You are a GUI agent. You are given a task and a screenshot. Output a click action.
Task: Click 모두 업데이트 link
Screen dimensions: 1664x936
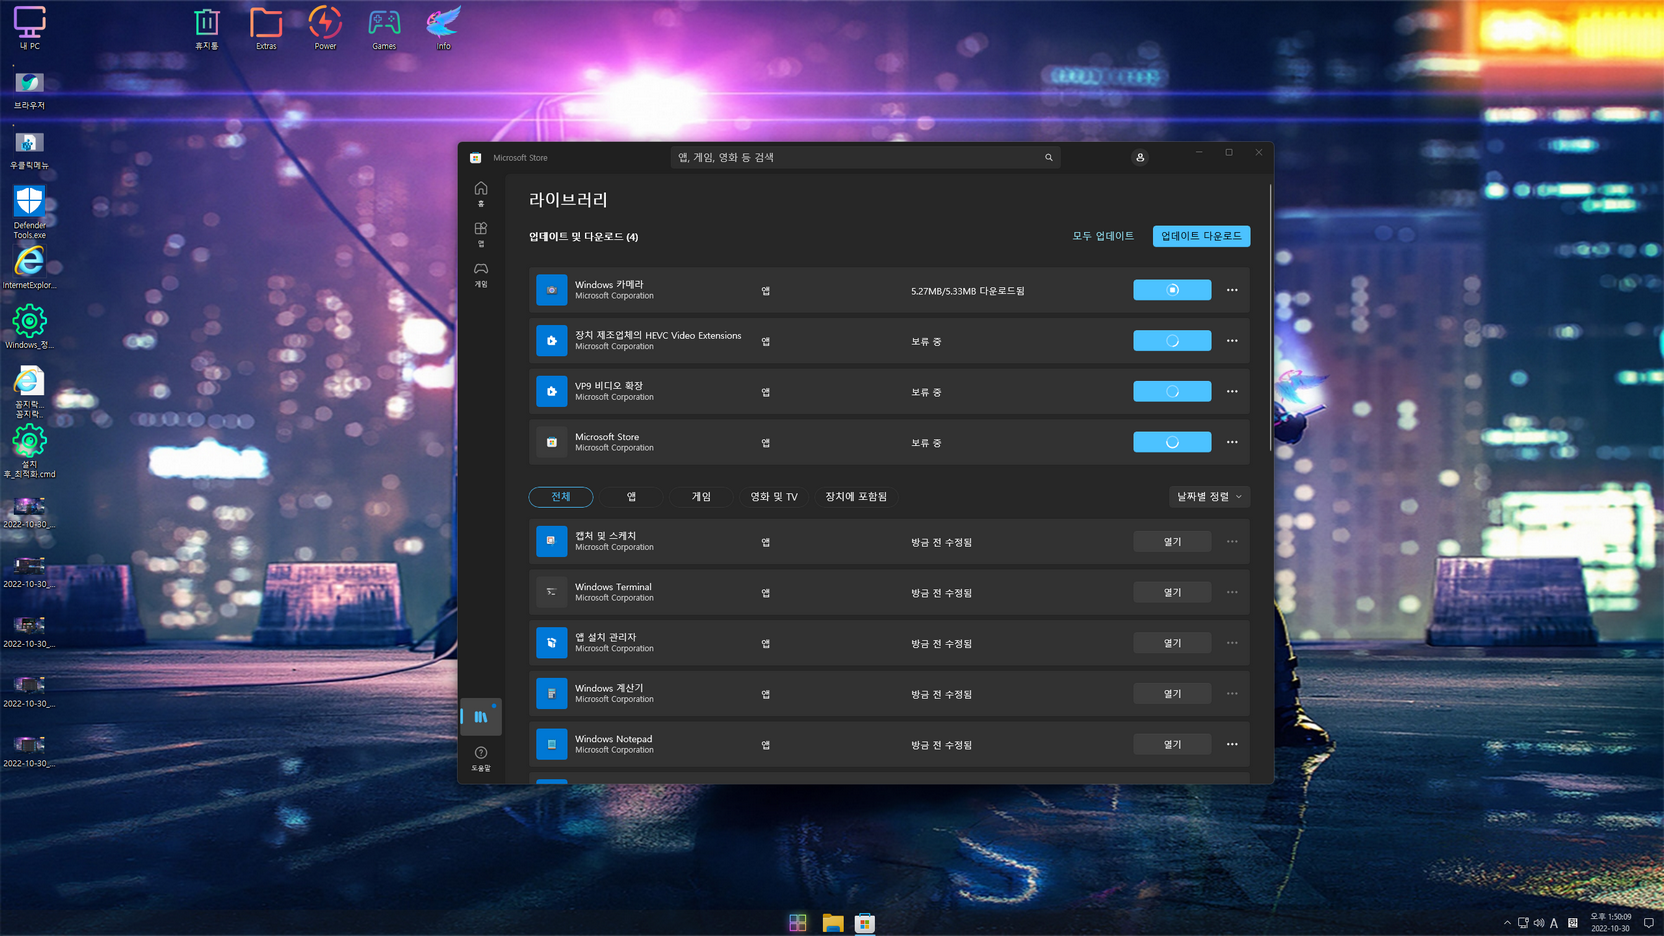tap(1103, 236)
